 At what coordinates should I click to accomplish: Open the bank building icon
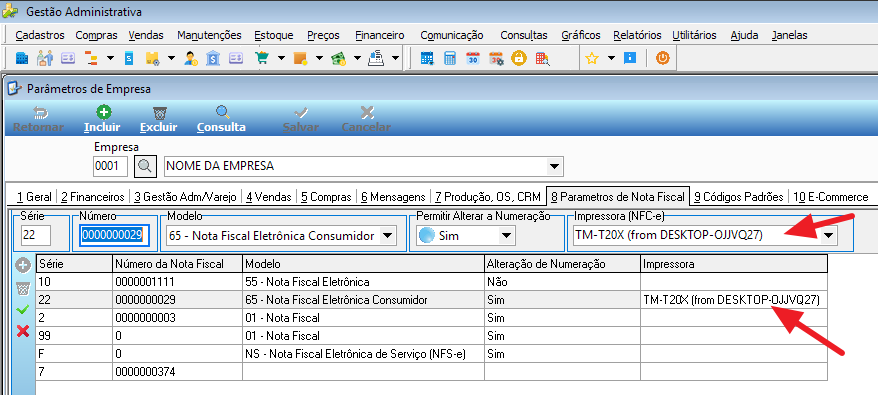pos(213,58)
